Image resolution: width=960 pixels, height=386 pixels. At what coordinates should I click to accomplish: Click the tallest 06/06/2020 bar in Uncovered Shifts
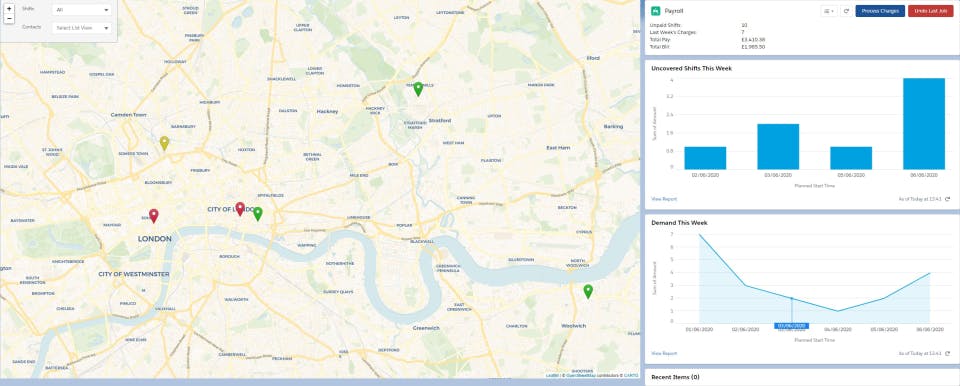[x=924, y=124]
